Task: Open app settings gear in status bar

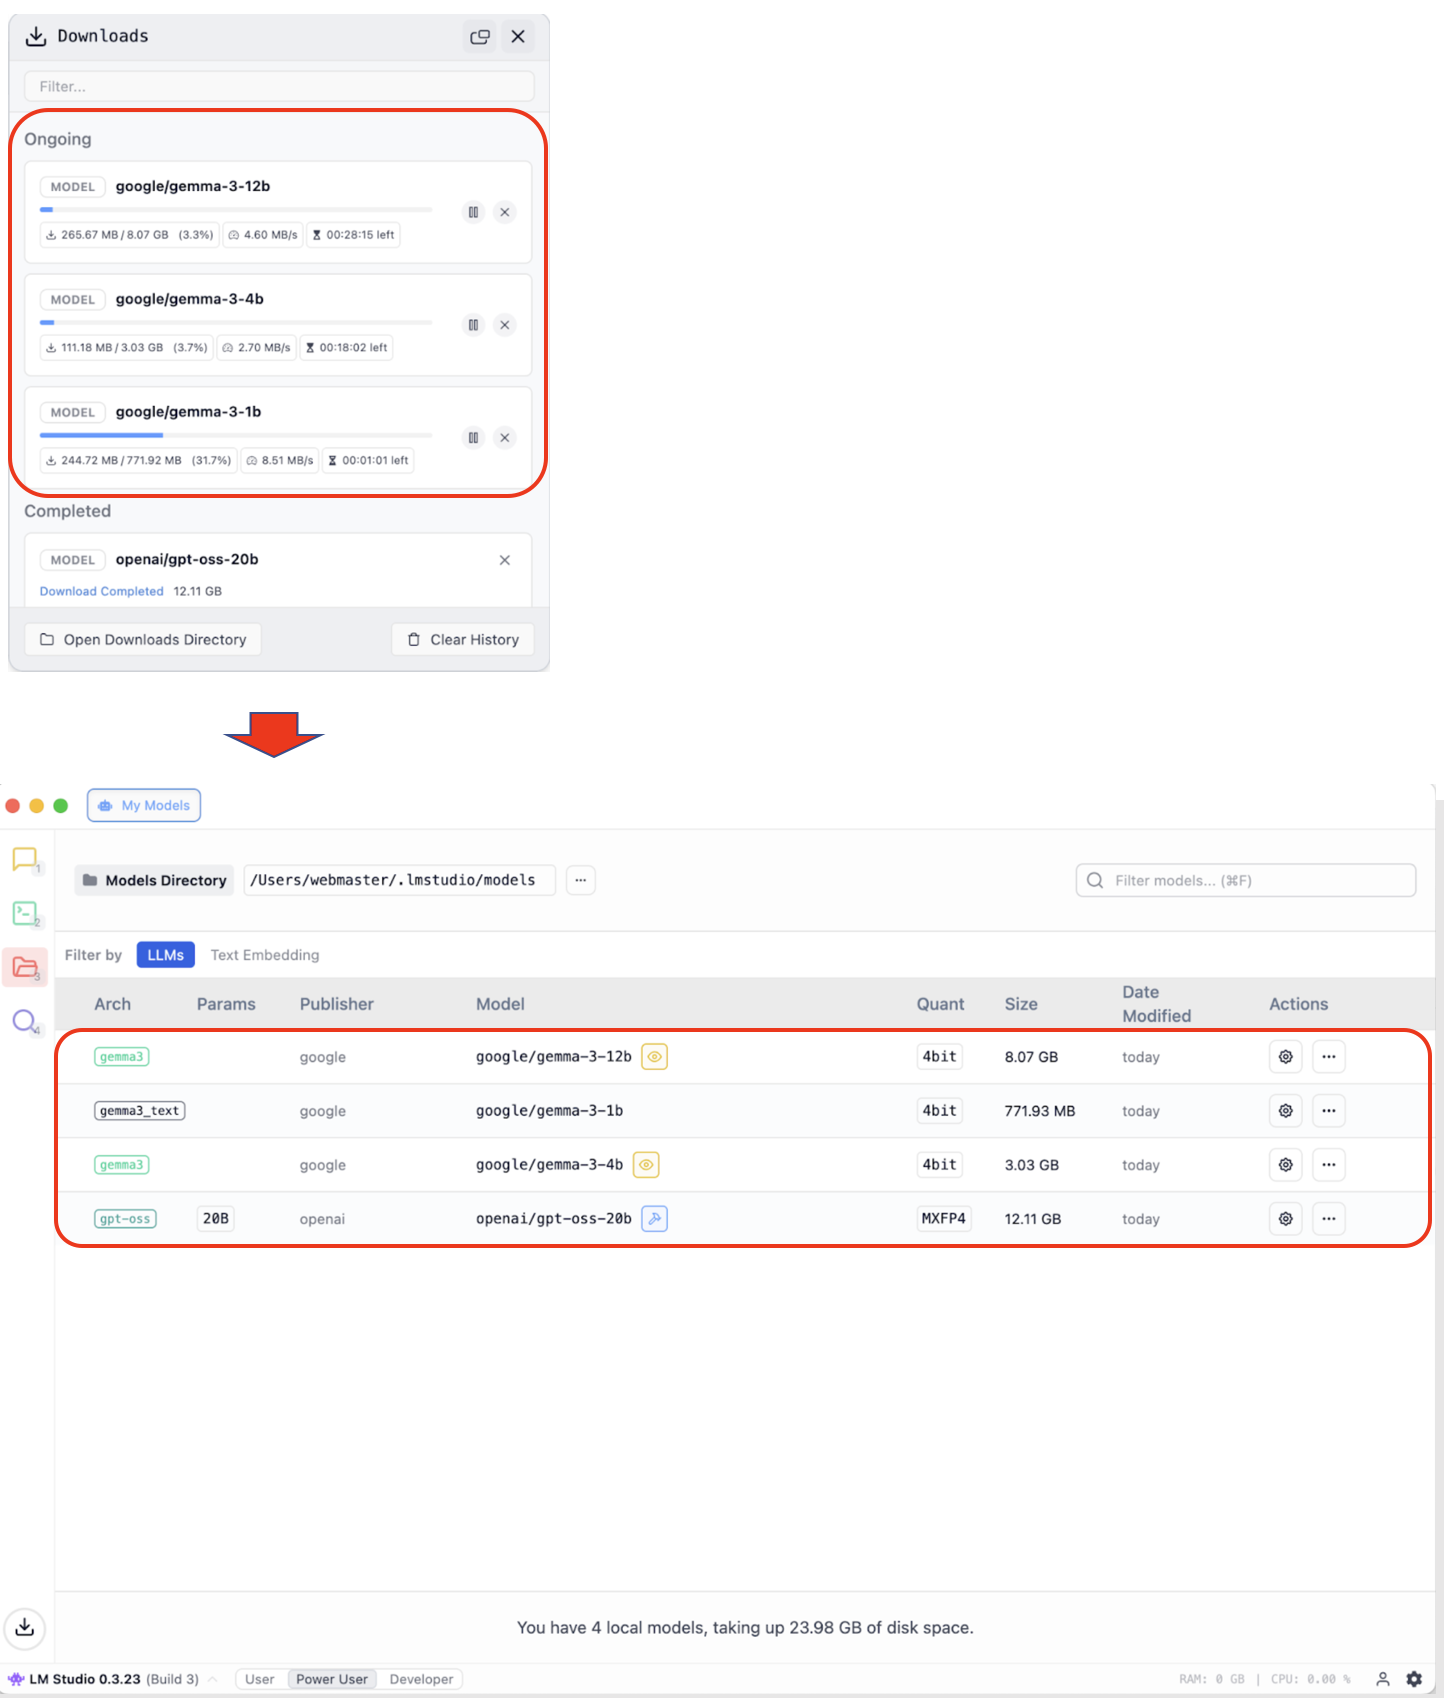Action: [x=1414, y=1679]
